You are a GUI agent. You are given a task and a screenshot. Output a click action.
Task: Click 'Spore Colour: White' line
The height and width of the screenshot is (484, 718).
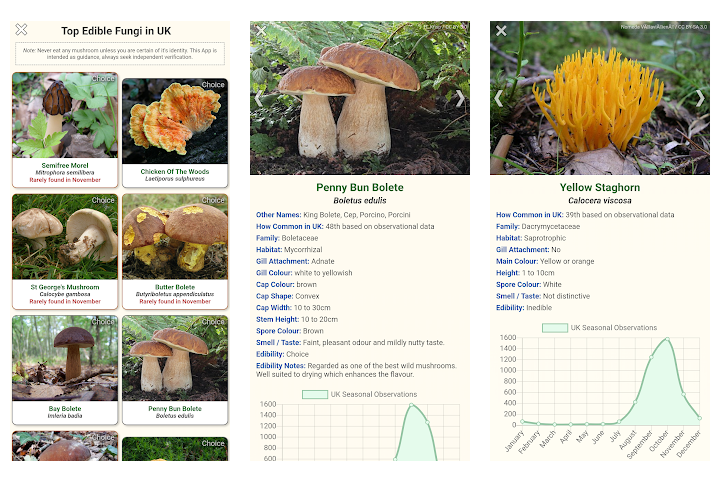(529, 284)
